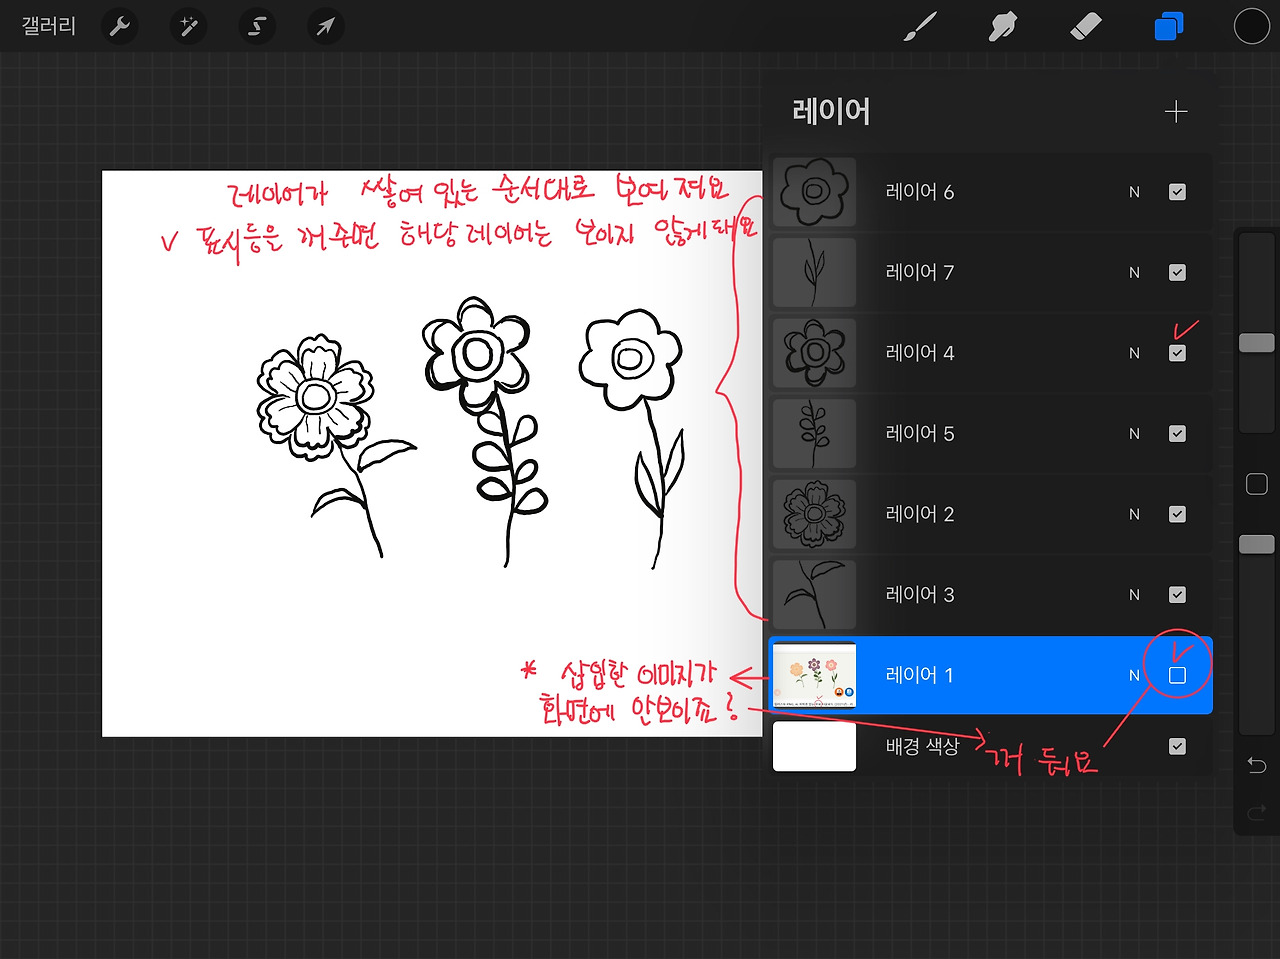This screenshot has width=1280, height=959.
Task: Uncheck visibility of 레이어 4
Action: (x=1177, y=353)
